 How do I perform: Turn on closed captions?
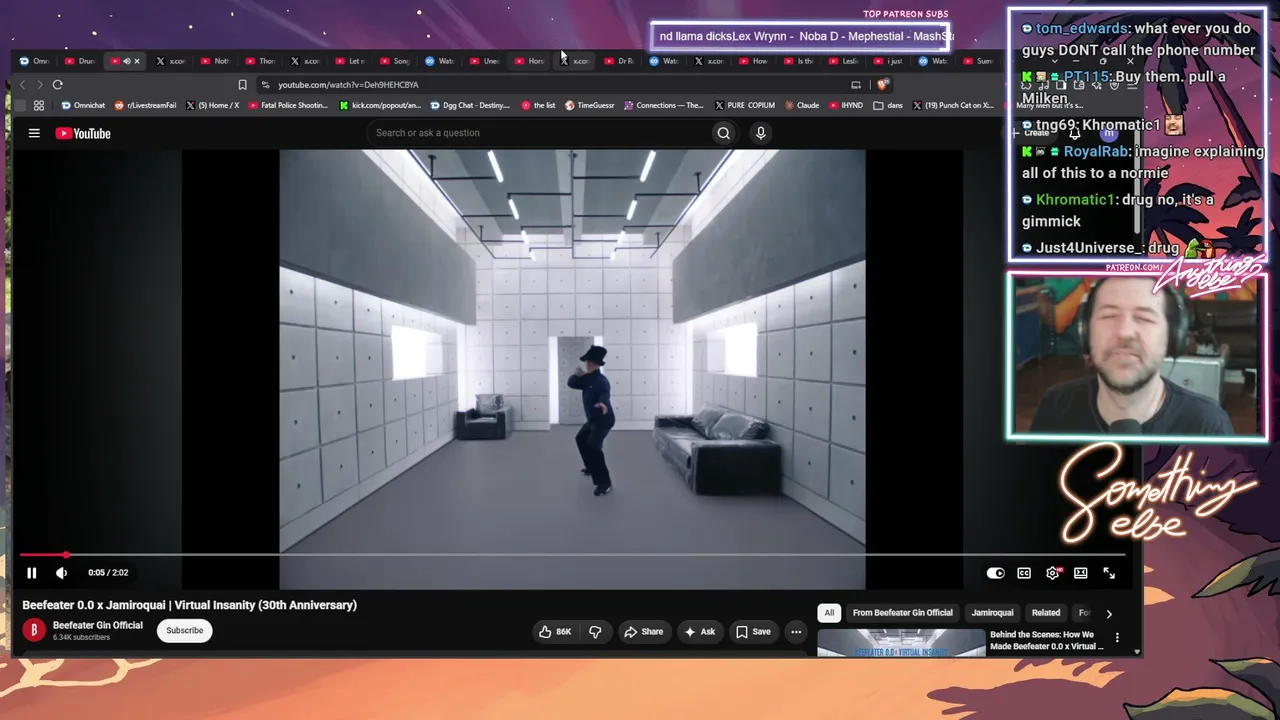(x=1024, y=573)
